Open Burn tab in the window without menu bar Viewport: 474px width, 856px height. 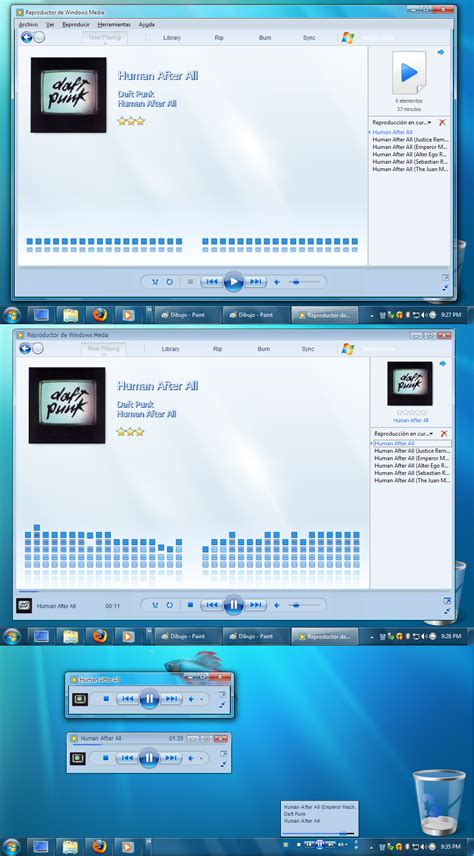[264, 348]
